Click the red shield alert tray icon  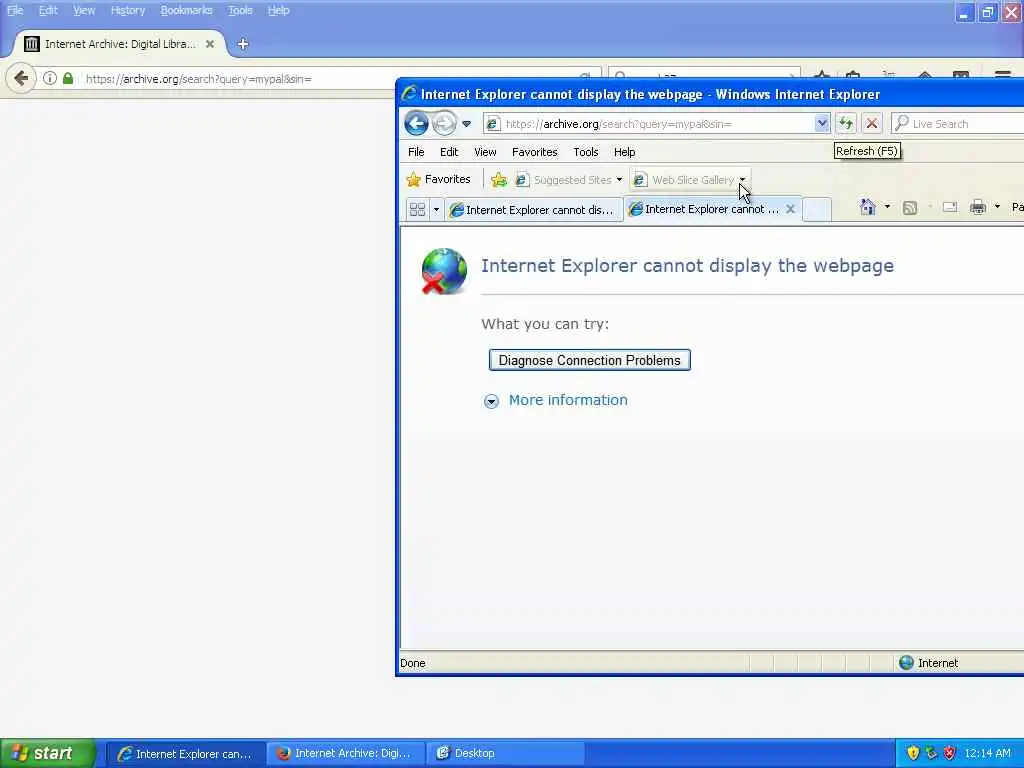click(950, 753)
